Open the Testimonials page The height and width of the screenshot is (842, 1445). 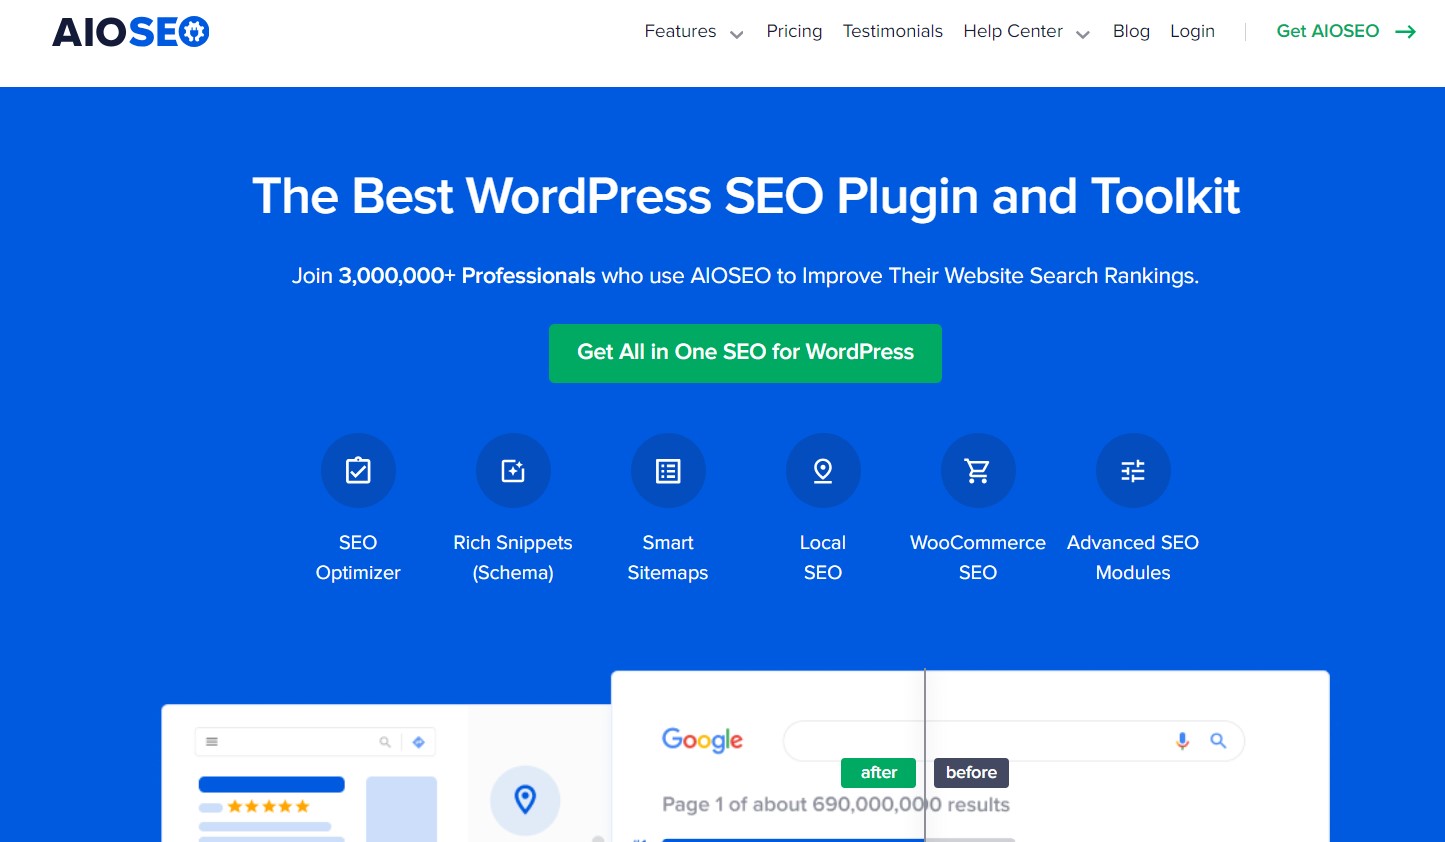pyautogui.click(x=893, y=31)
